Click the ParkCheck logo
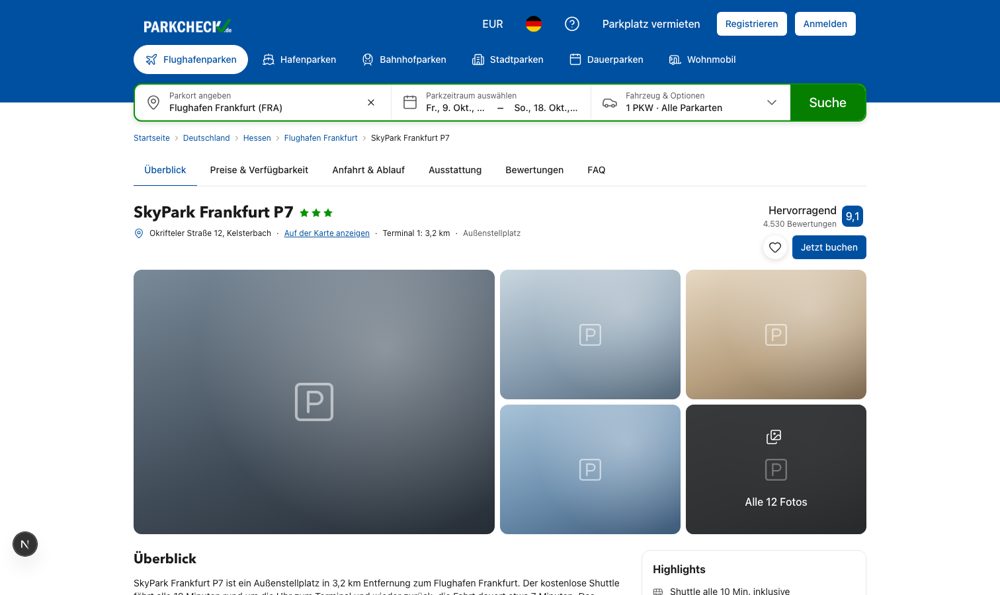This screenshot has height=595, width=1000. (188, 26)
